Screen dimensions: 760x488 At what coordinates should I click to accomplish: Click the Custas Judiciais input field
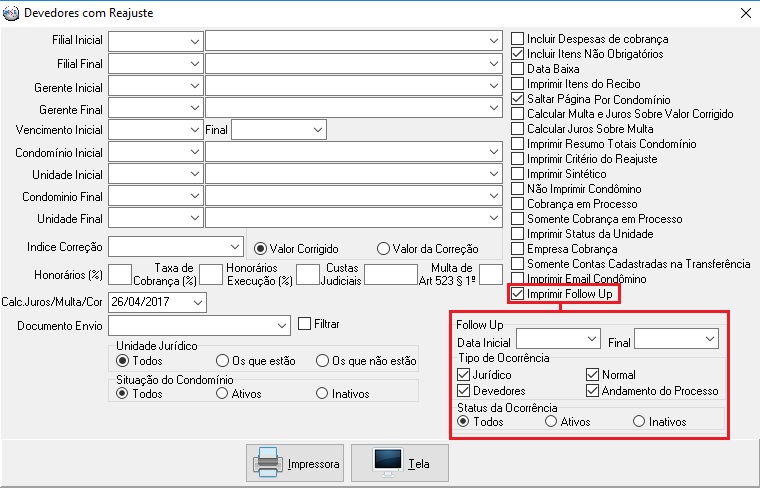[x=390, y=275]
